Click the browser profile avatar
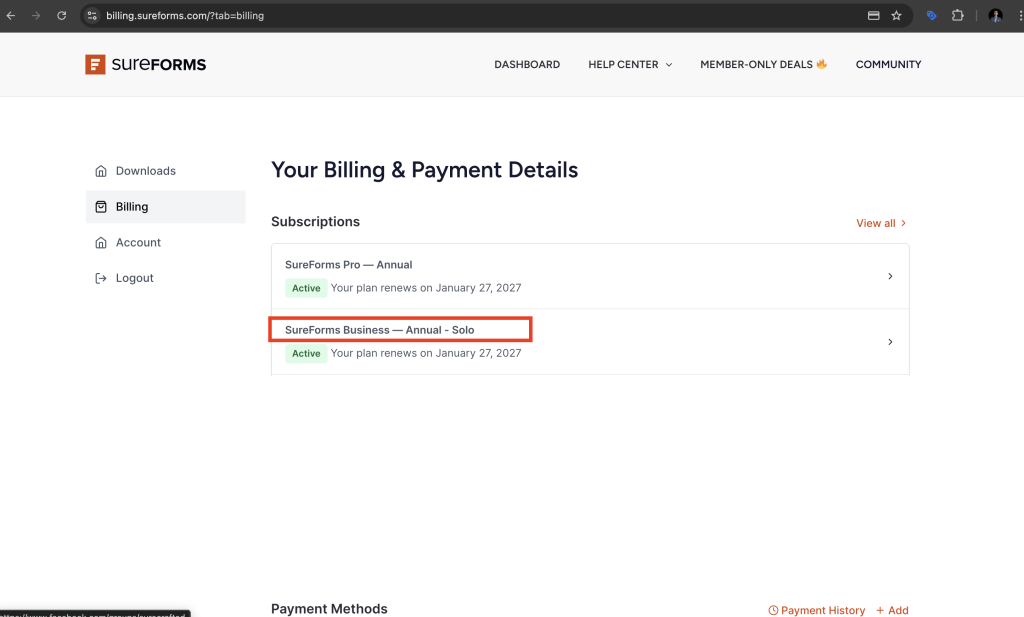1024x617 pixels. pos(995,16)
